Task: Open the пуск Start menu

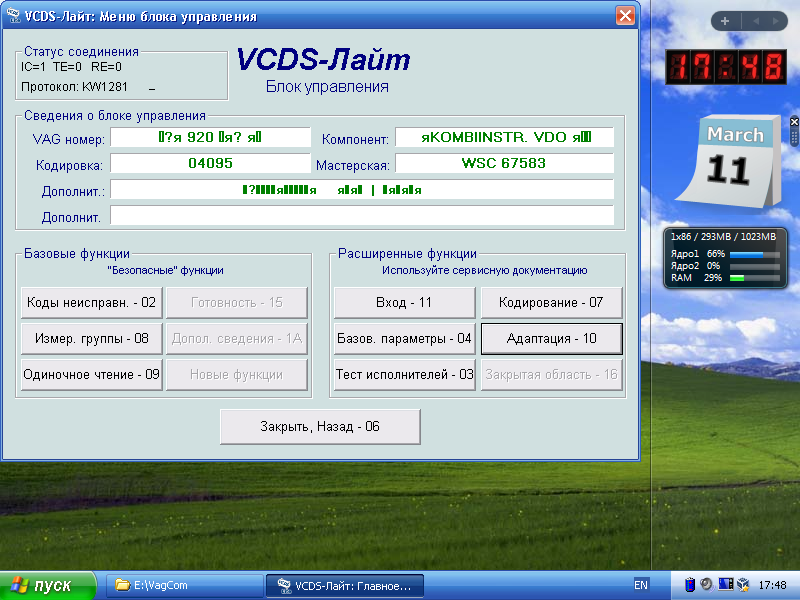Action: (x=47, y=585)
